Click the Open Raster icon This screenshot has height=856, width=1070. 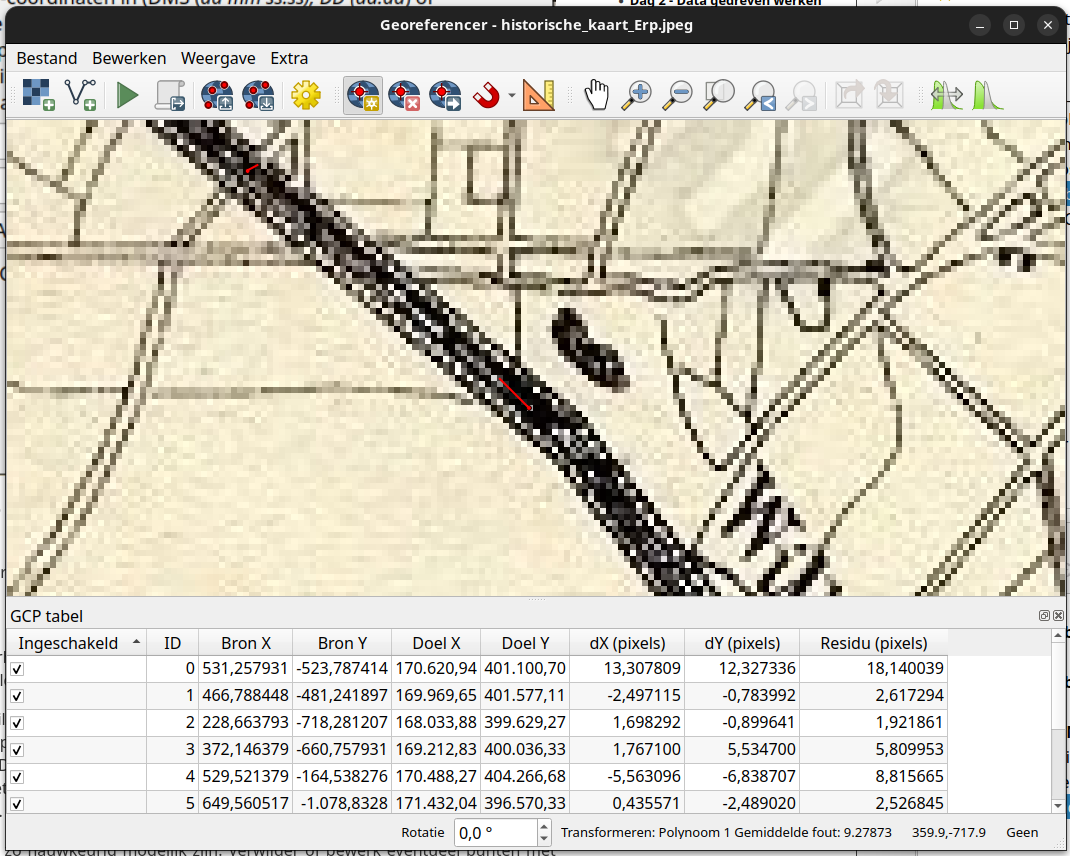click(39, 95)
